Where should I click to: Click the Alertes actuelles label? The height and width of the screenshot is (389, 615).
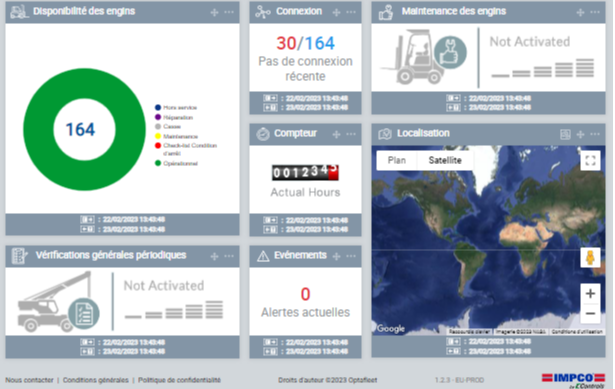pos(305,312)
